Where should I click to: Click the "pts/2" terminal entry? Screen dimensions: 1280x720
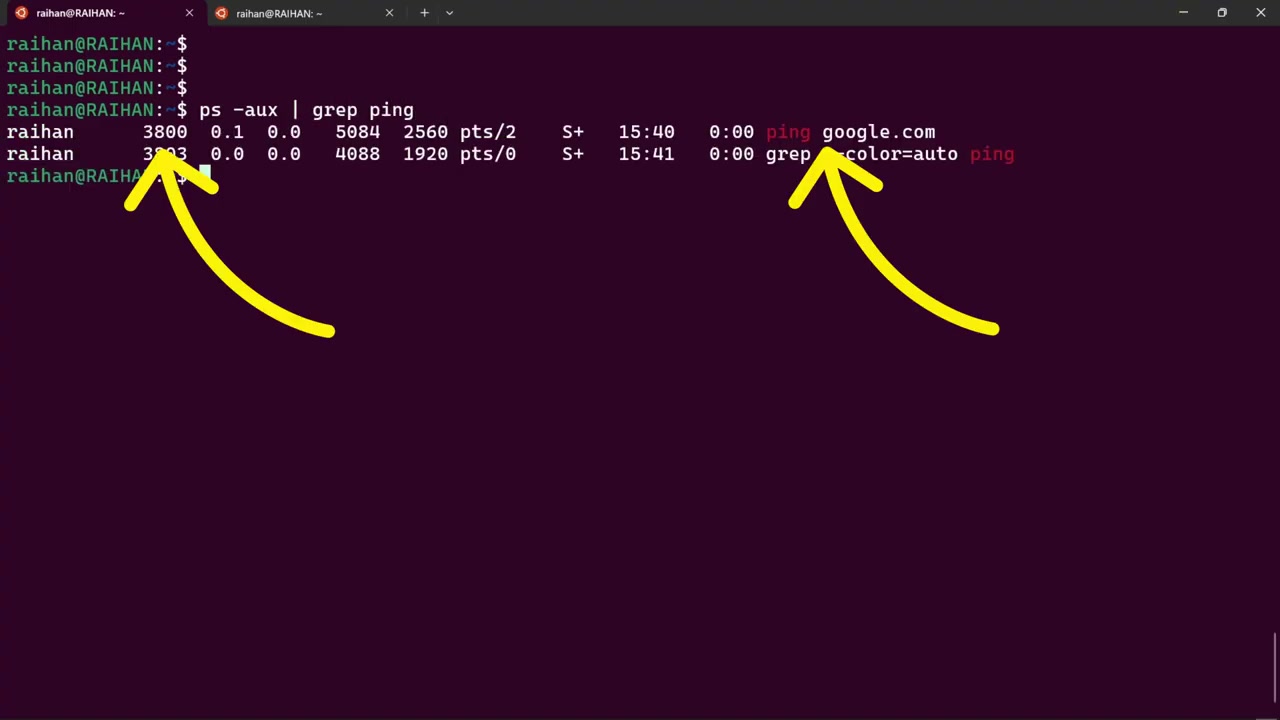pyautogui.click(x=488, y=132)
